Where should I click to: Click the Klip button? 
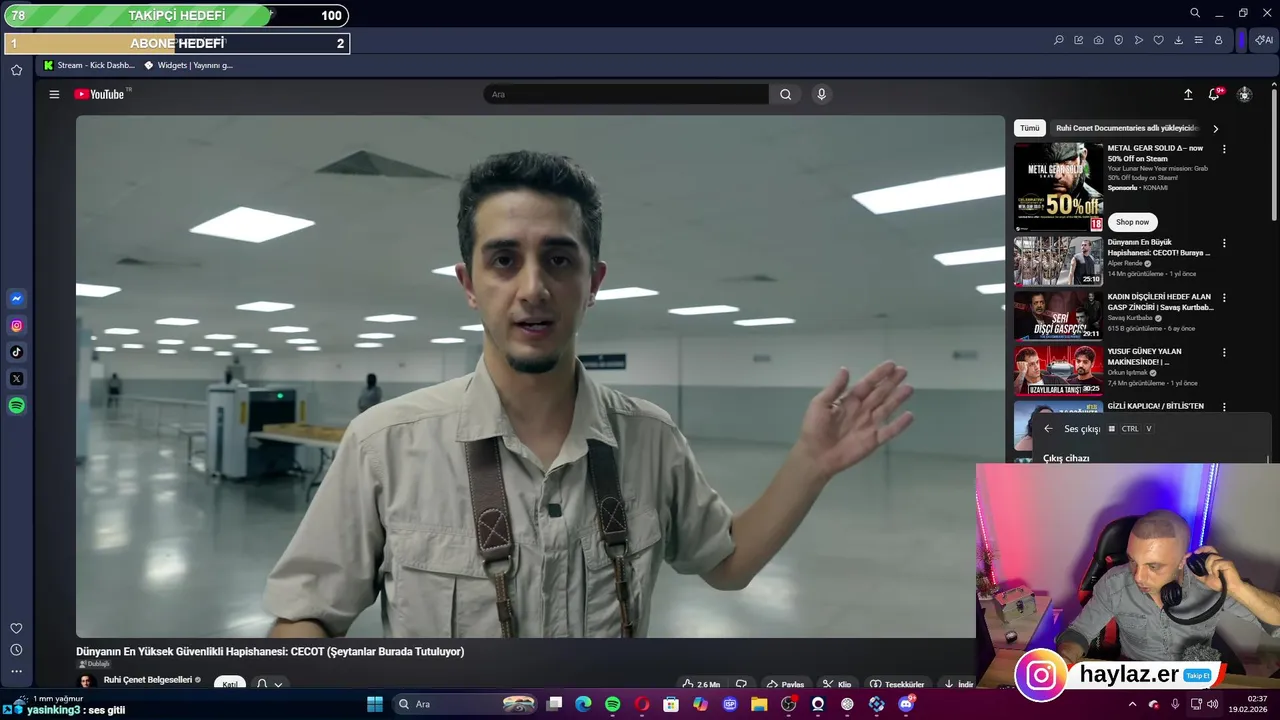837,684
